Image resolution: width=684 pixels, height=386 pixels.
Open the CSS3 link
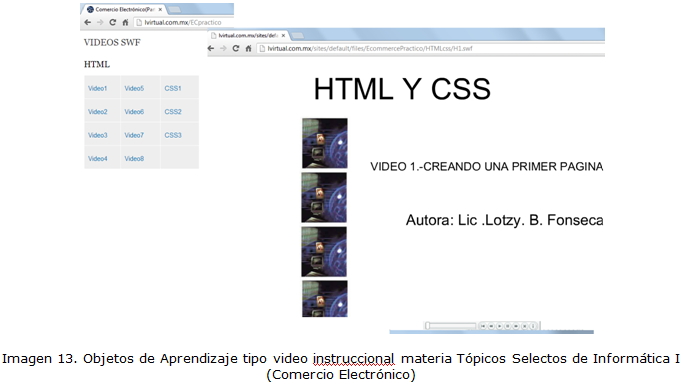tap(173, 135)
